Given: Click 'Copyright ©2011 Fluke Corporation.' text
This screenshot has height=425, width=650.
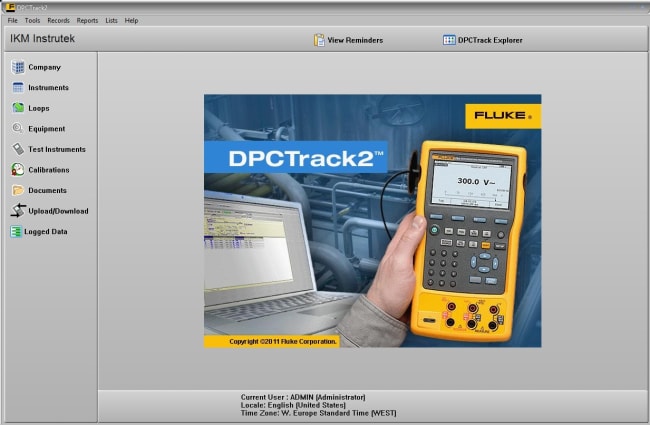Looking at the screenshot, I should coord(283,342).
